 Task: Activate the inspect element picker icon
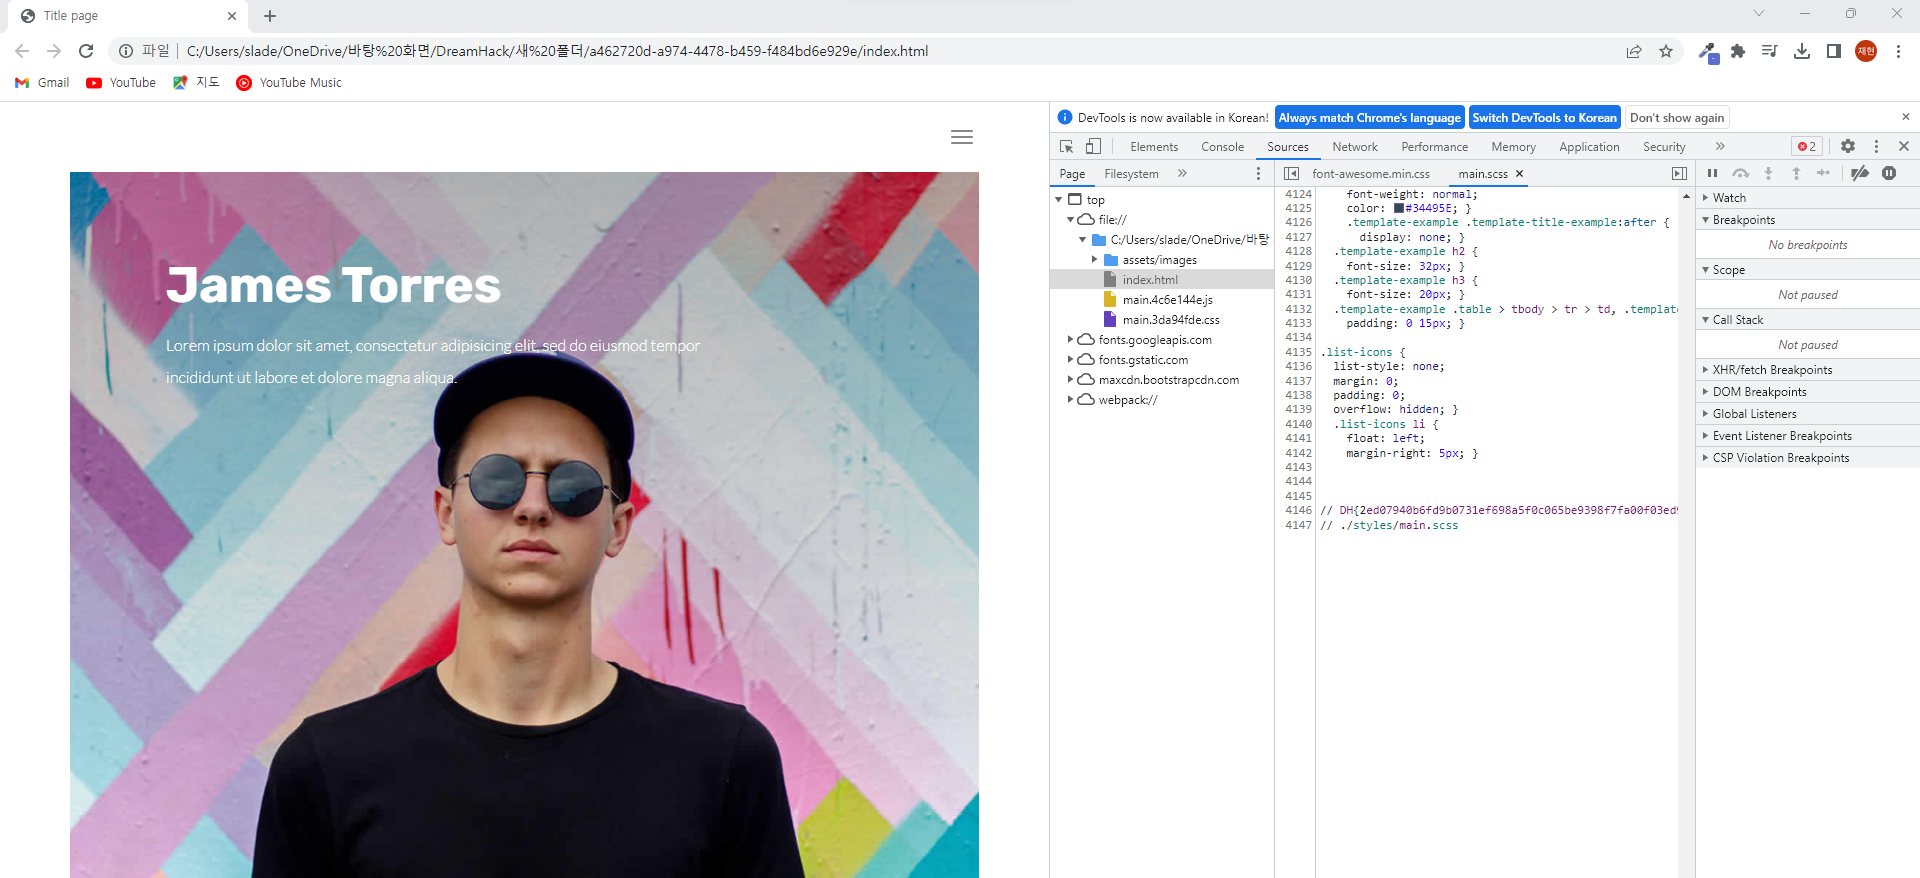(1067, 146)
